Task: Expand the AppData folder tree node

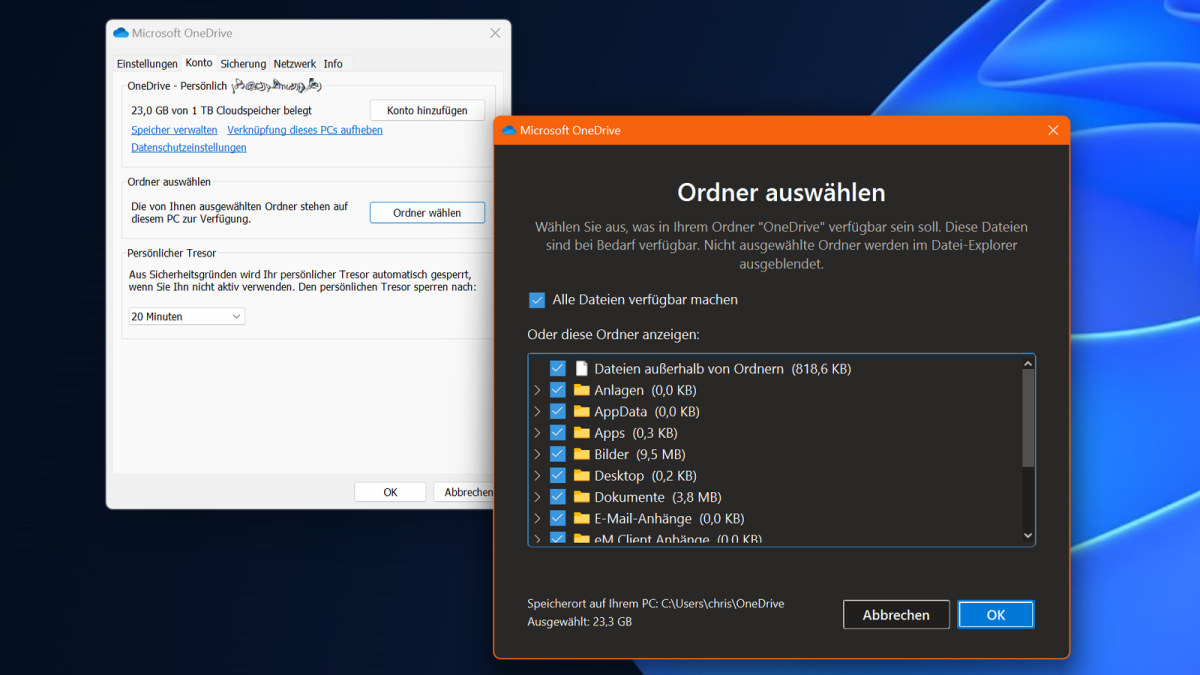Action: point(537,411)
